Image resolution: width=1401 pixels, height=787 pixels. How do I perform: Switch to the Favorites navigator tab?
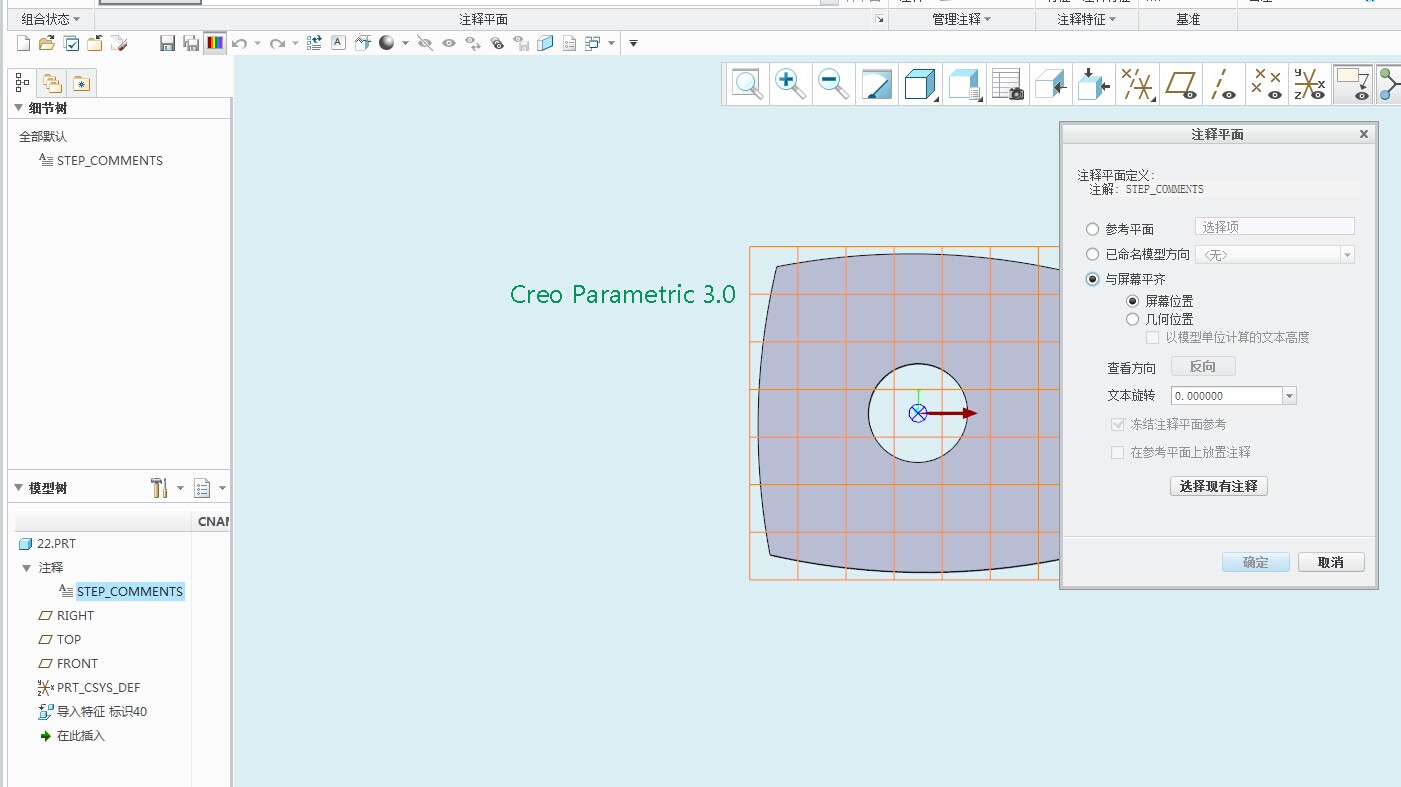pyautogui.click(x=81, y=83)
